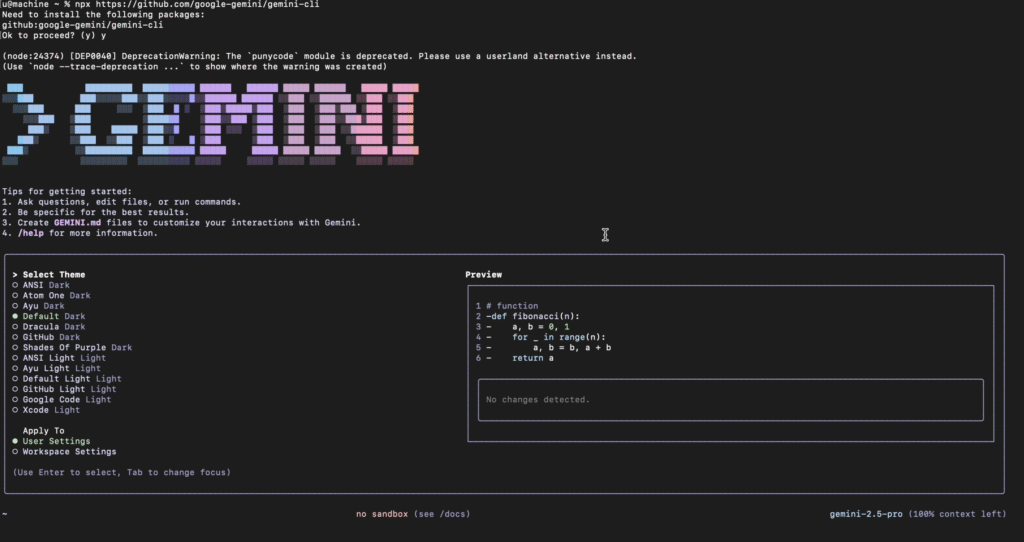1024x542 pixels.
Task: Click the 'Ask questions, edit files' tip line
Action: [x=121, y=202]
